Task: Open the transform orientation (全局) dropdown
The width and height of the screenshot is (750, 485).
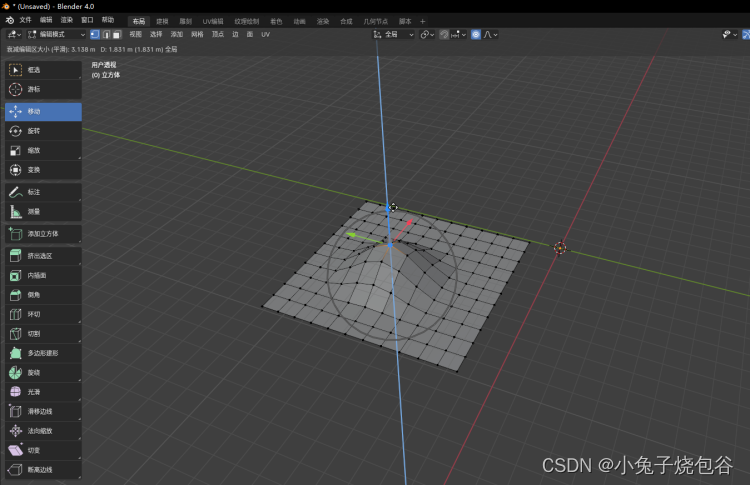Action: pyautogui.click(x=394, y=34)
